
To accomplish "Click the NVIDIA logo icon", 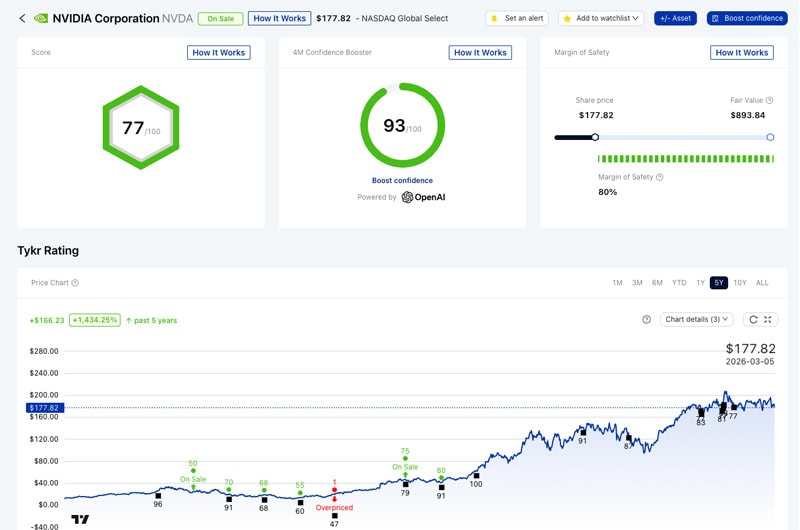I will (41, 18).
